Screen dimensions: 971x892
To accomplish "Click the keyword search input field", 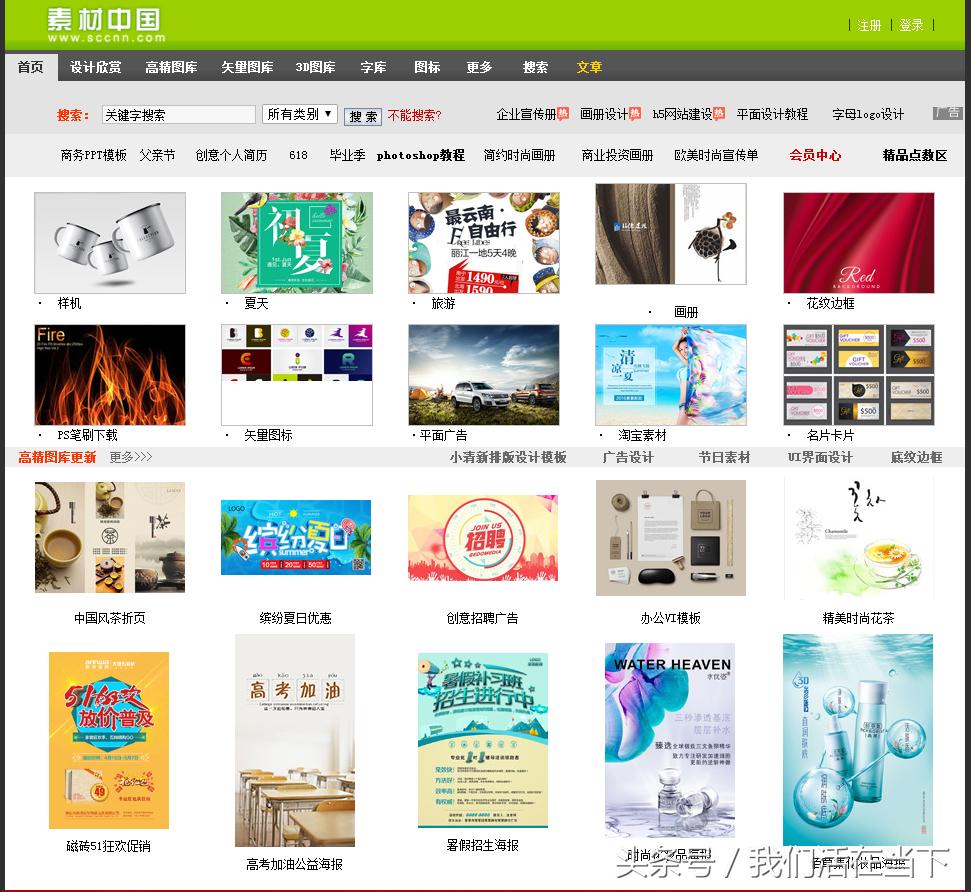I will pos(178,114).
